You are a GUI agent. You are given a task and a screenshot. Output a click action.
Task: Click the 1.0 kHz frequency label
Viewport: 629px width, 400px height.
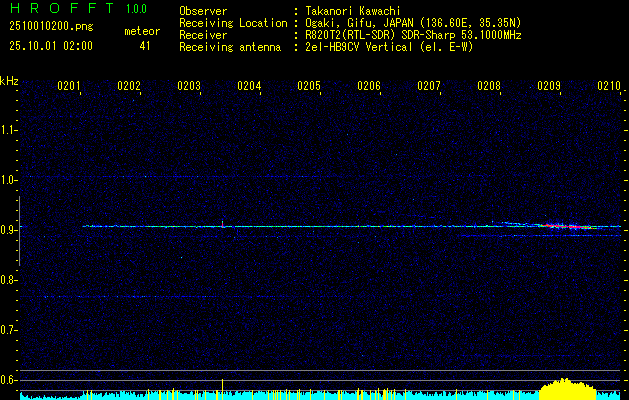8,180
